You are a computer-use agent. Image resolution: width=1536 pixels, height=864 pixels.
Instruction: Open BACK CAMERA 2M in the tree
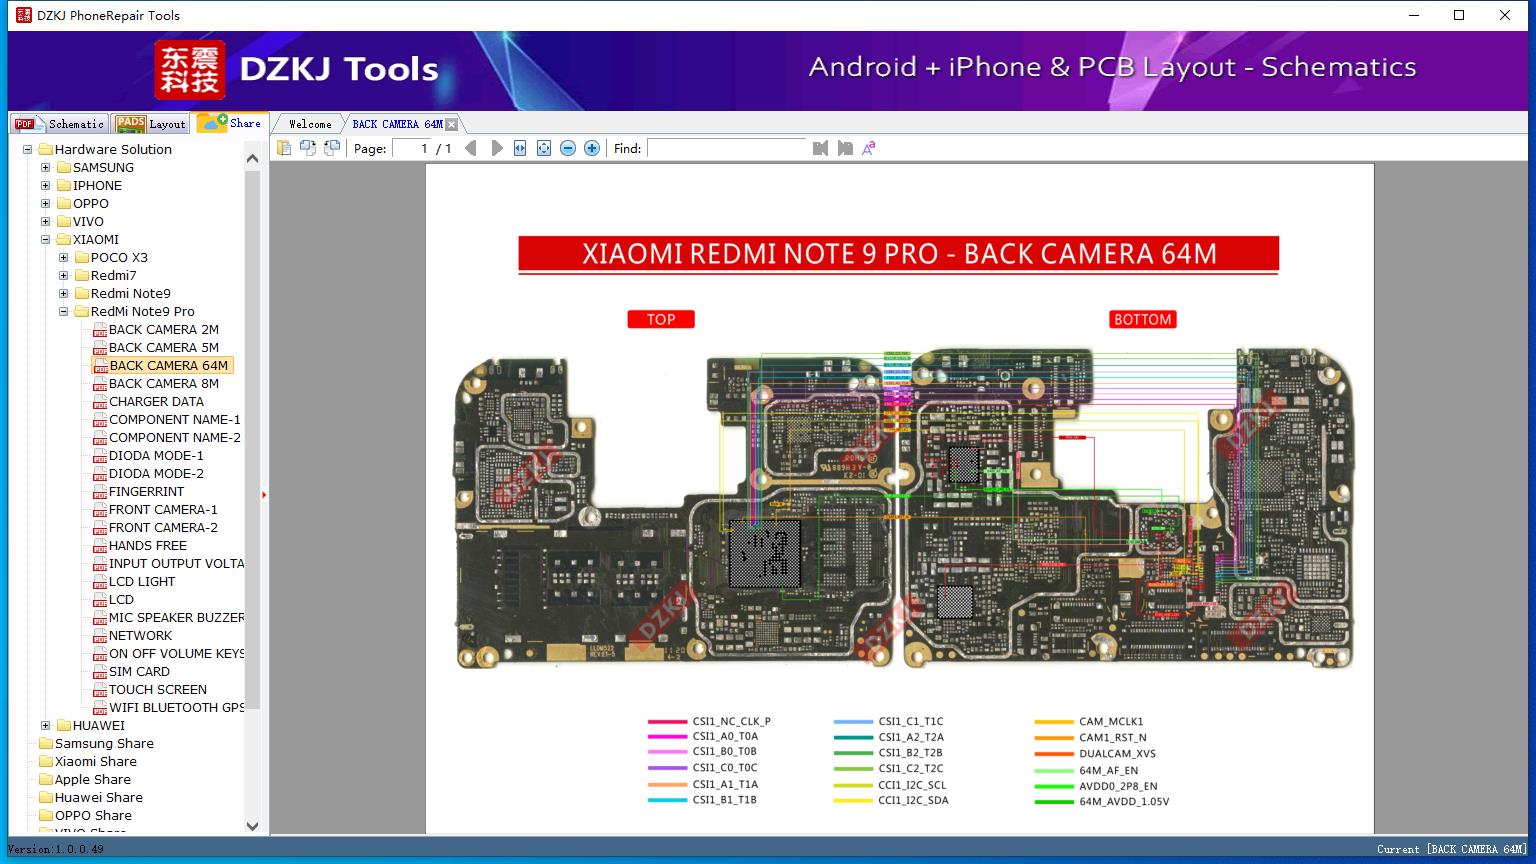(x=164, y=329)
